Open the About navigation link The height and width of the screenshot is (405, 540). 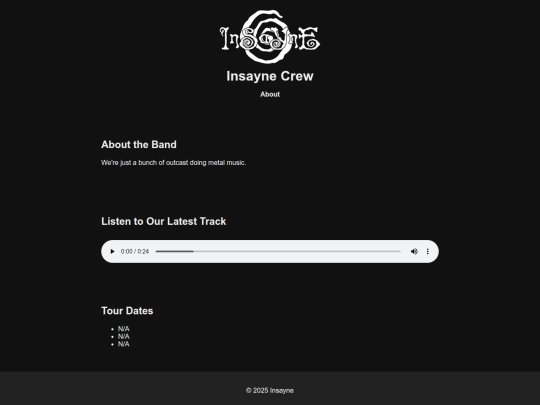[x=270, y=94]
